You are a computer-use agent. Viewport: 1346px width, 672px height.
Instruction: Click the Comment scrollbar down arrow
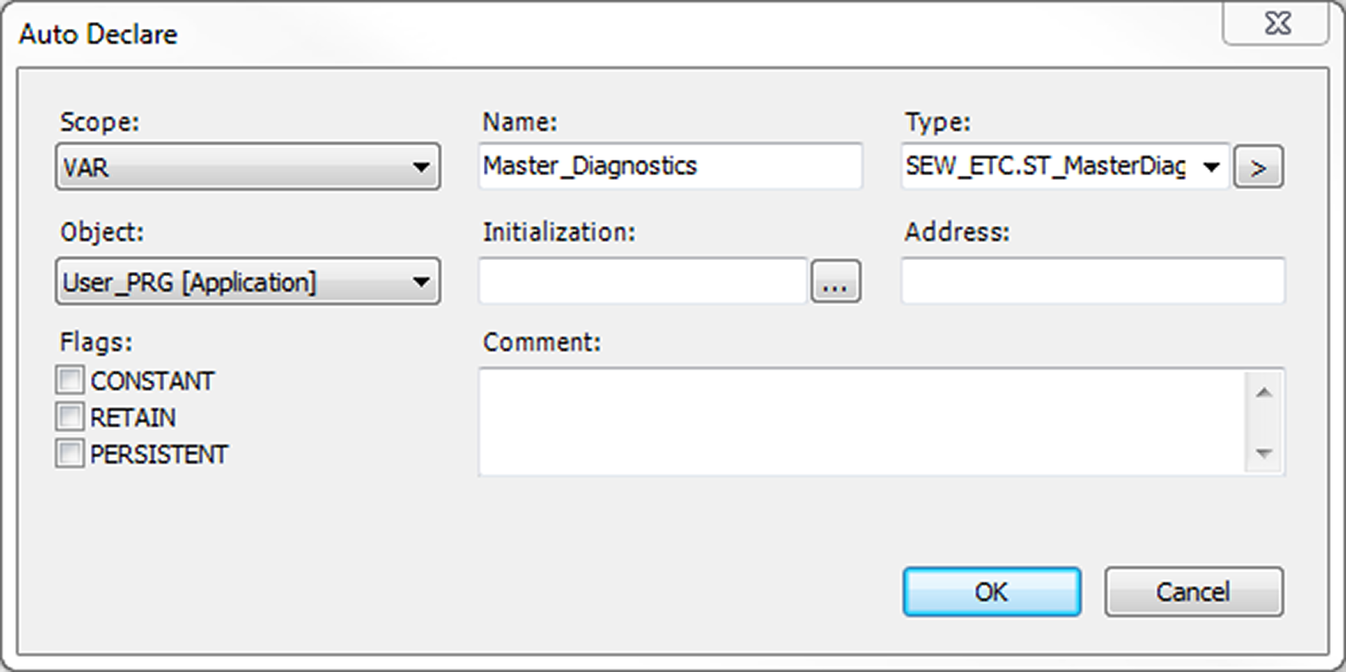(x=1264, y=453)
